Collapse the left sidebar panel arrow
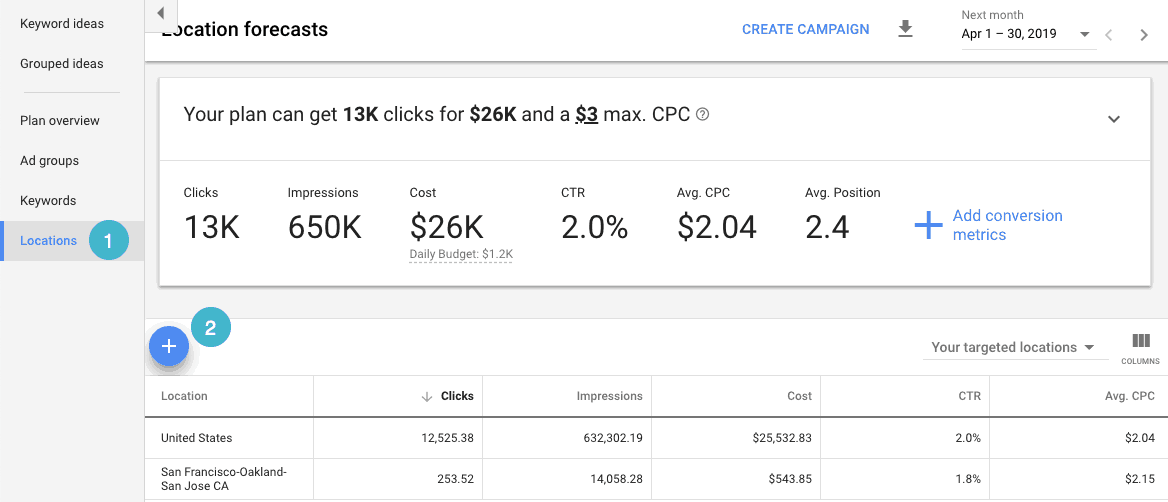Image resolution: width=1168 pixels, height=502 pixels. [161, 13]
